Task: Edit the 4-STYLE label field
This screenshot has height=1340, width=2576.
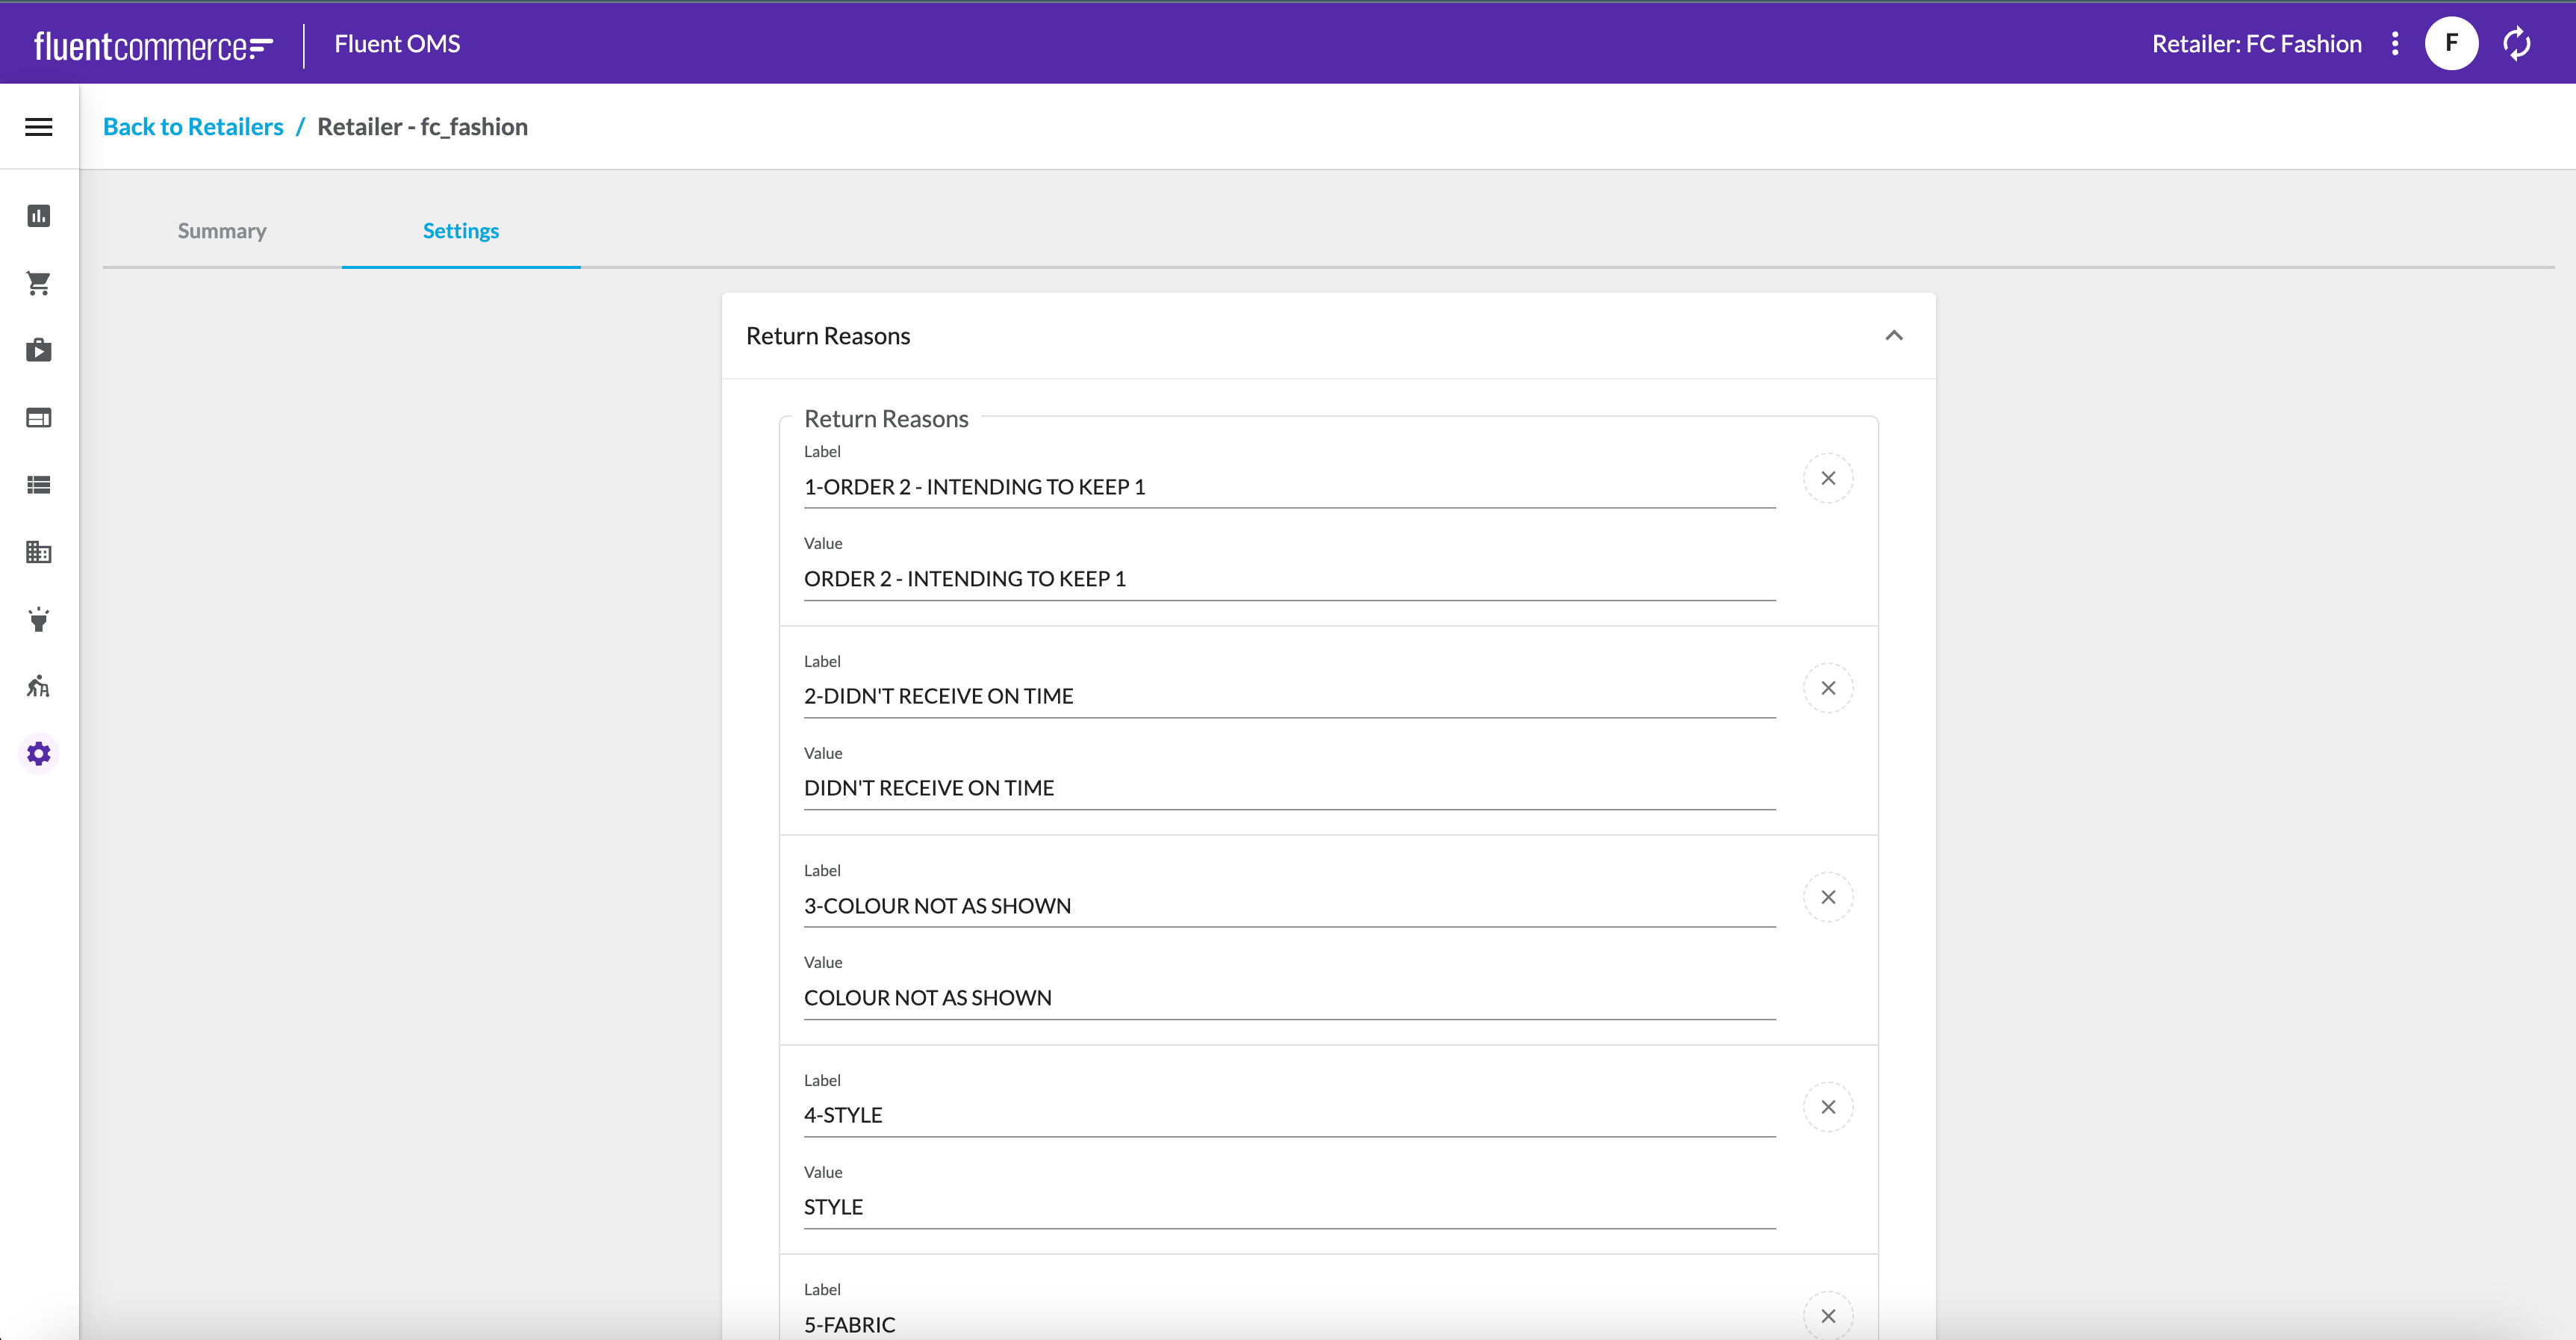Action: point(1288,1115)
